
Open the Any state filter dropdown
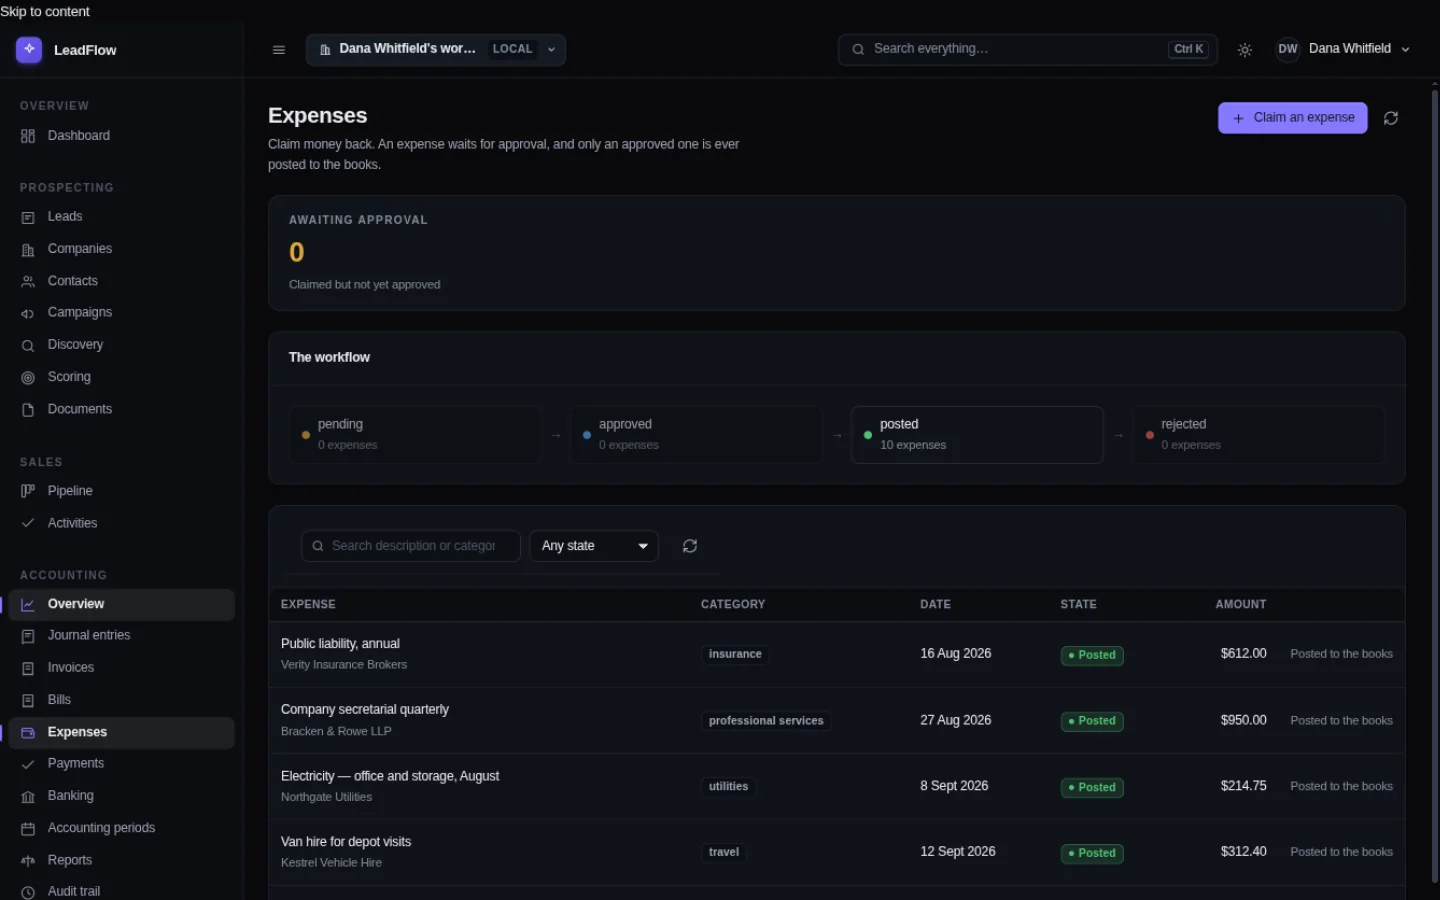[x=594, y=546]
